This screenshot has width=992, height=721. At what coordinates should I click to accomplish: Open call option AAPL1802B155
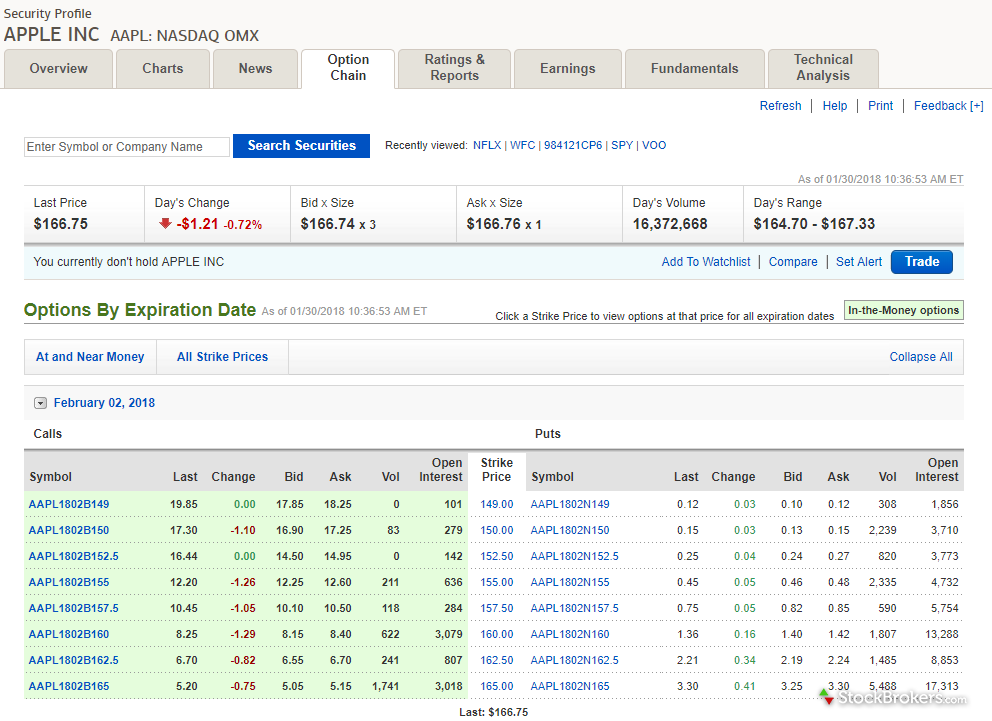click(68, 582)
